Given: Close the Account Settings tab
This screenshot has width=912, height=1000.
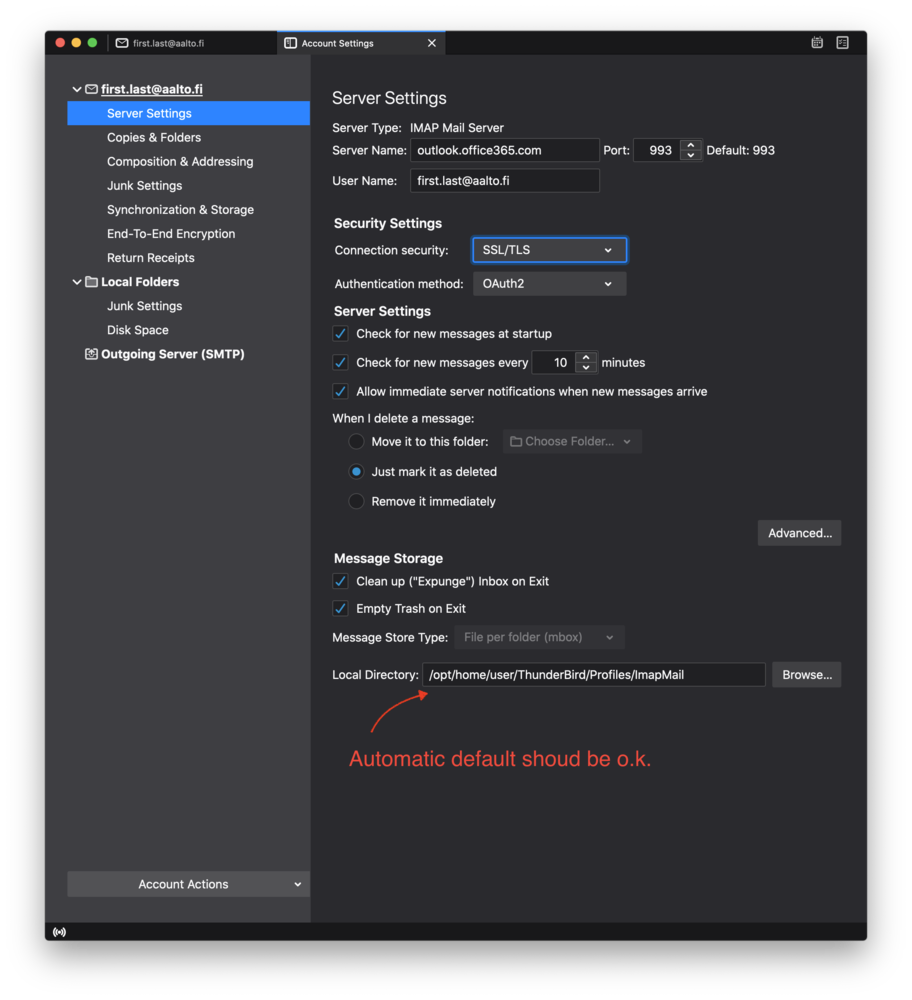Looking at the screenshot, I should tap(432, 43).
